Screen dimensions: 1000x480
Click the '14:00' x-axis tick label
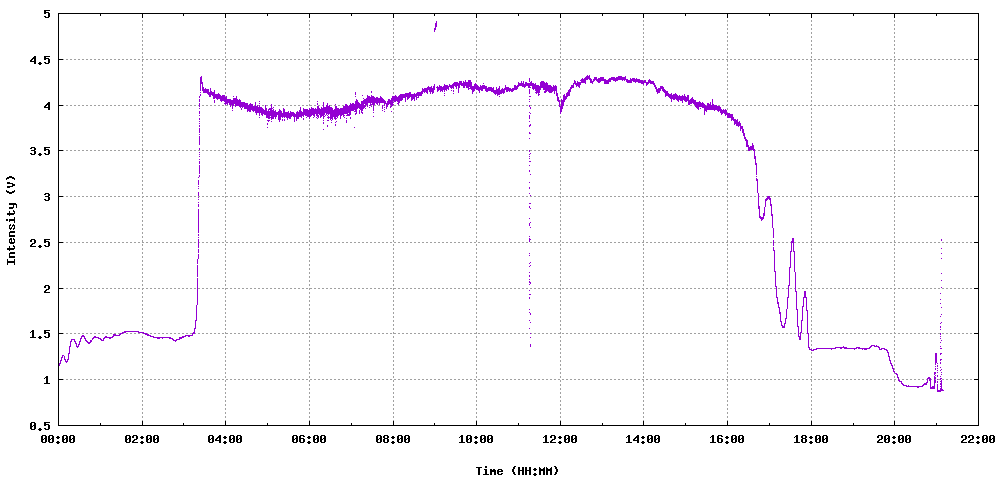pyautogui.click(x=643, y=439)
